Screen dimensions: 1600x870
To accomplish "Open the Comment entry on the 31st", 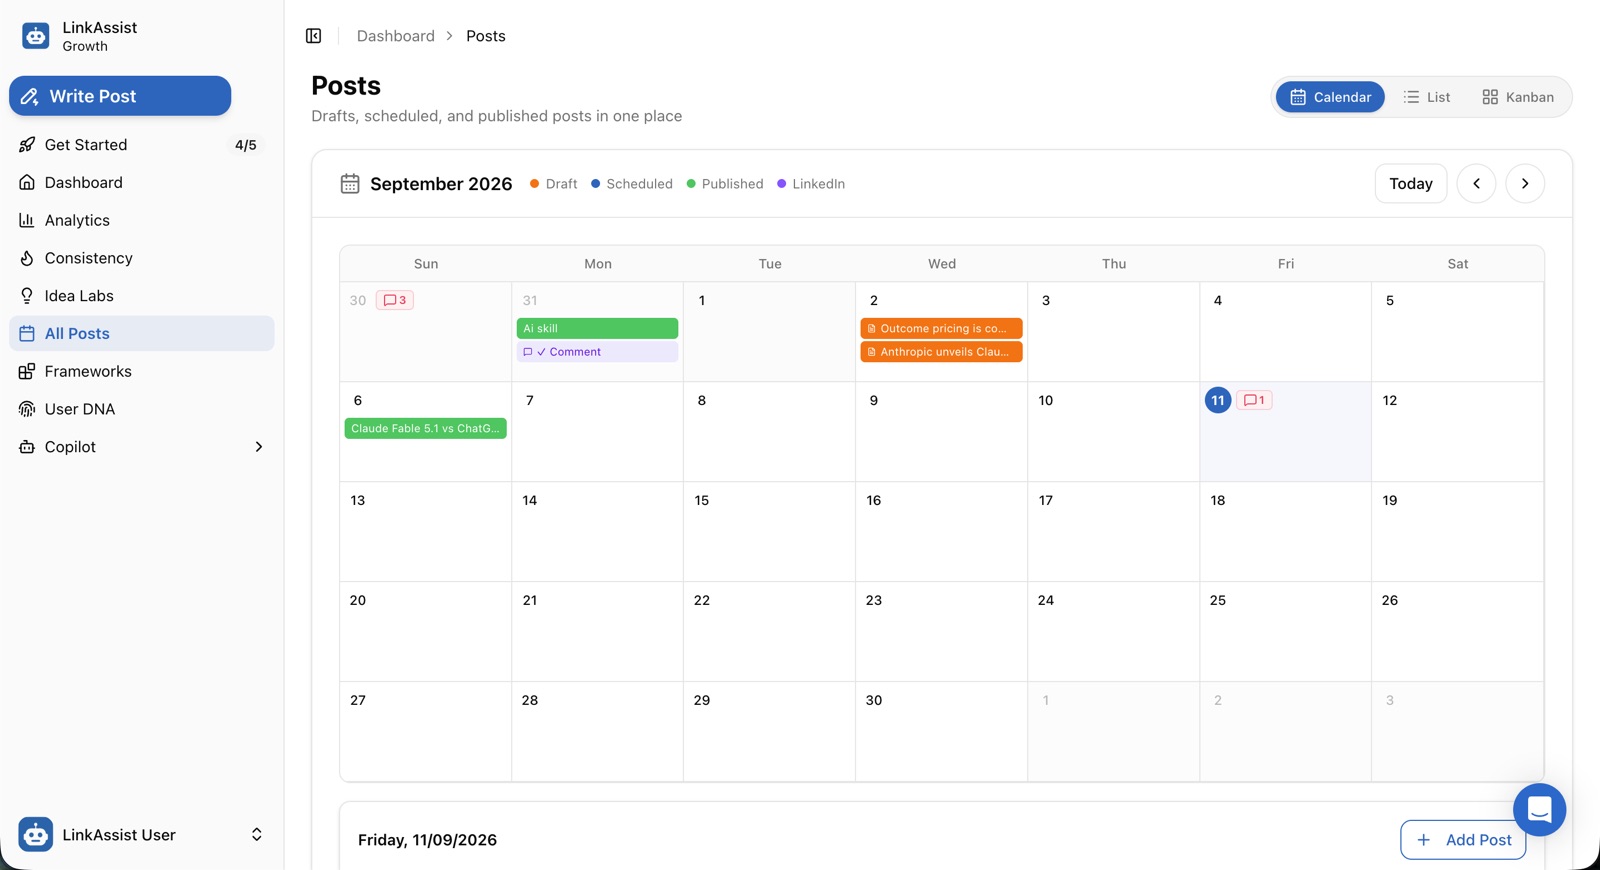I will click(597, 352).
